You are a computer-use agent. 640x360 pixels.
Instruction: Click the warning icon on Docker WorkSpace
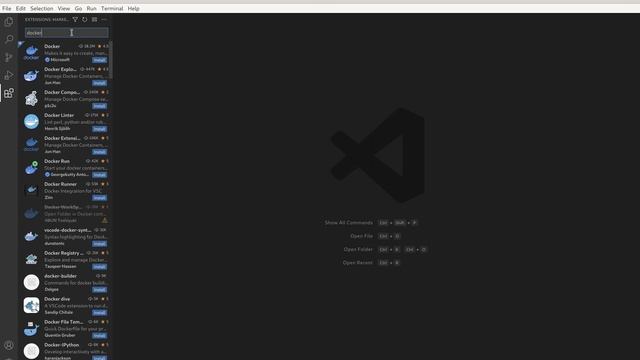[x=105, y=220]
